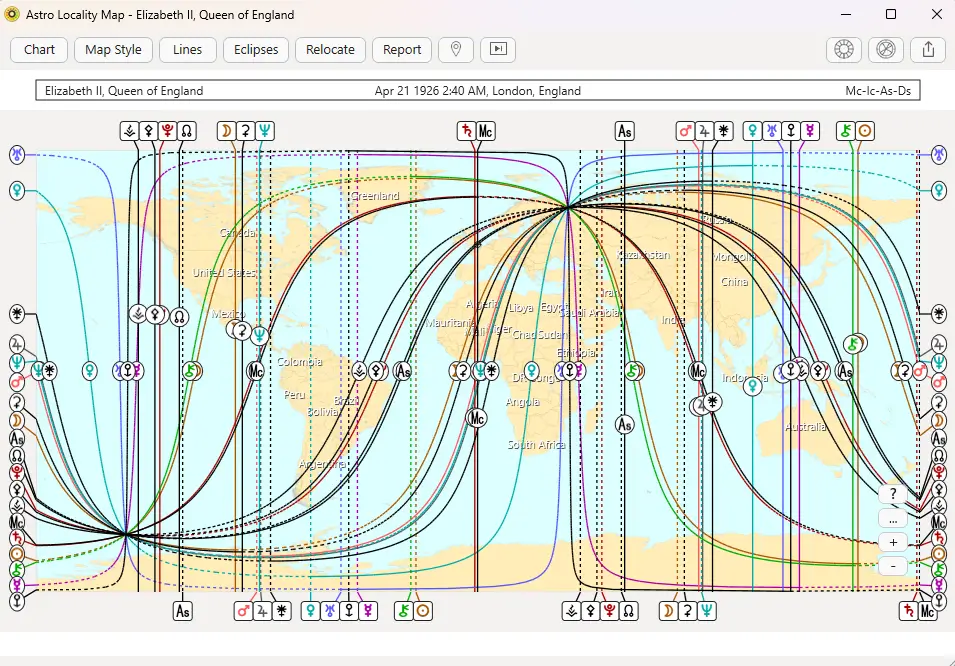Select blue Uranus box above the map
This screenshot has width=955, height=666.
pyautogui.click(x=772, y=131)
